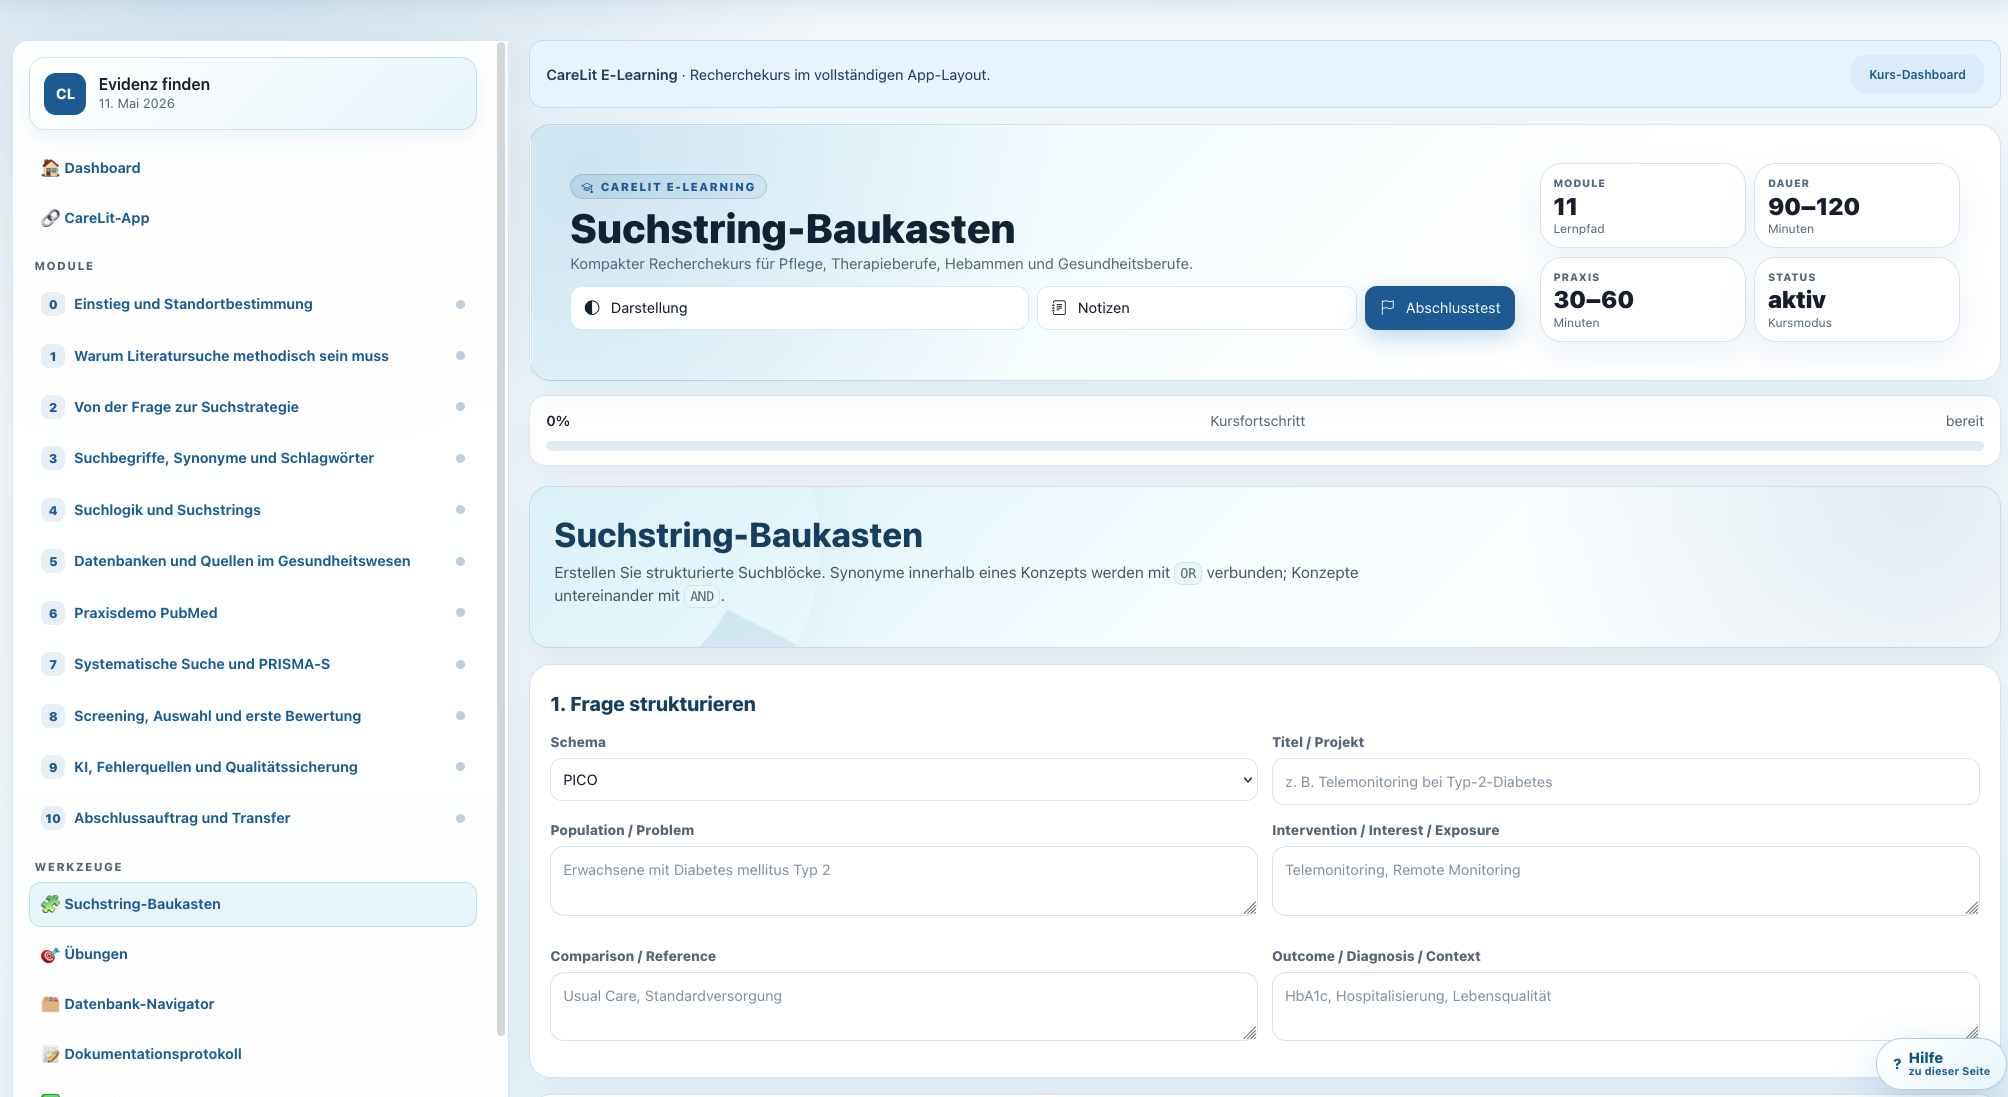This screenshot has height=1097, width=2008.
Task: Open module Systematische Suche und PRISMA-S
Action: tap(253, 664)
